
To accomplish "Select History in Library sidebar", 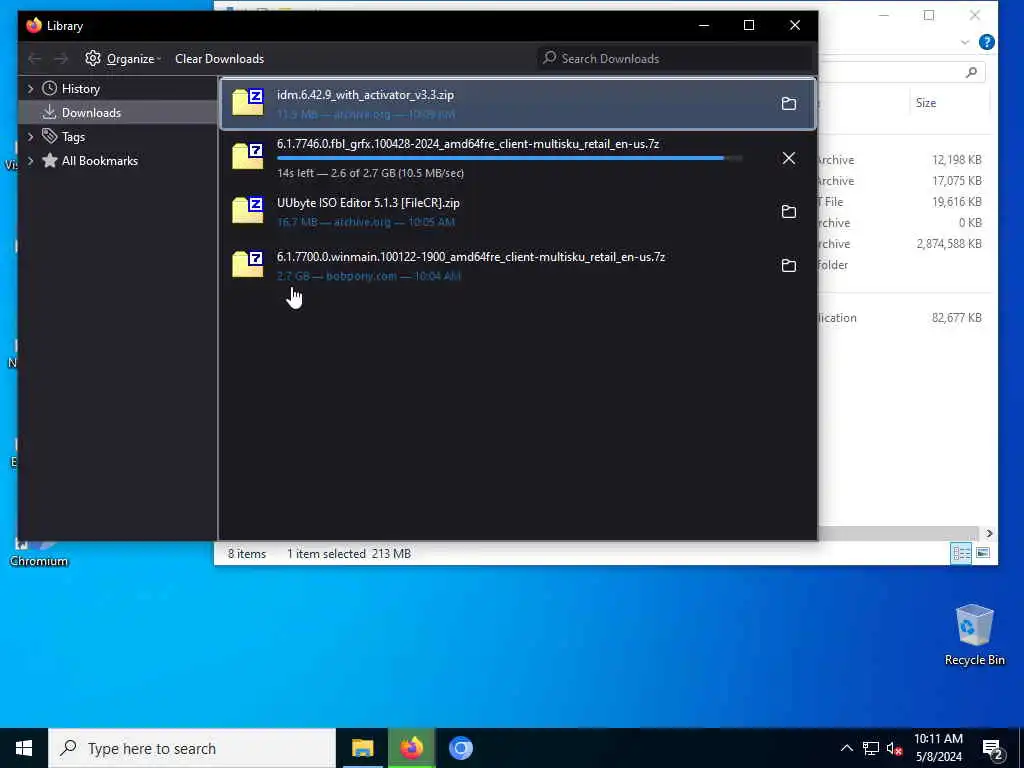I will pos(80,89).
